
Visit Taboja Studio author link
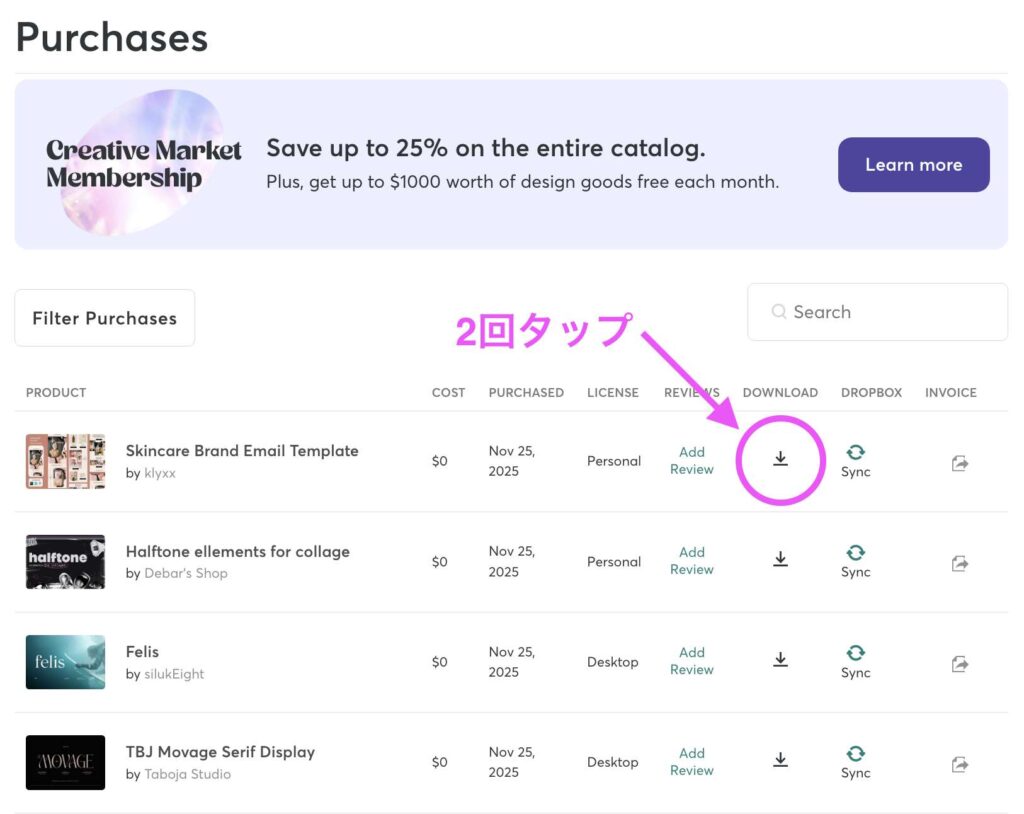point(188,774)
